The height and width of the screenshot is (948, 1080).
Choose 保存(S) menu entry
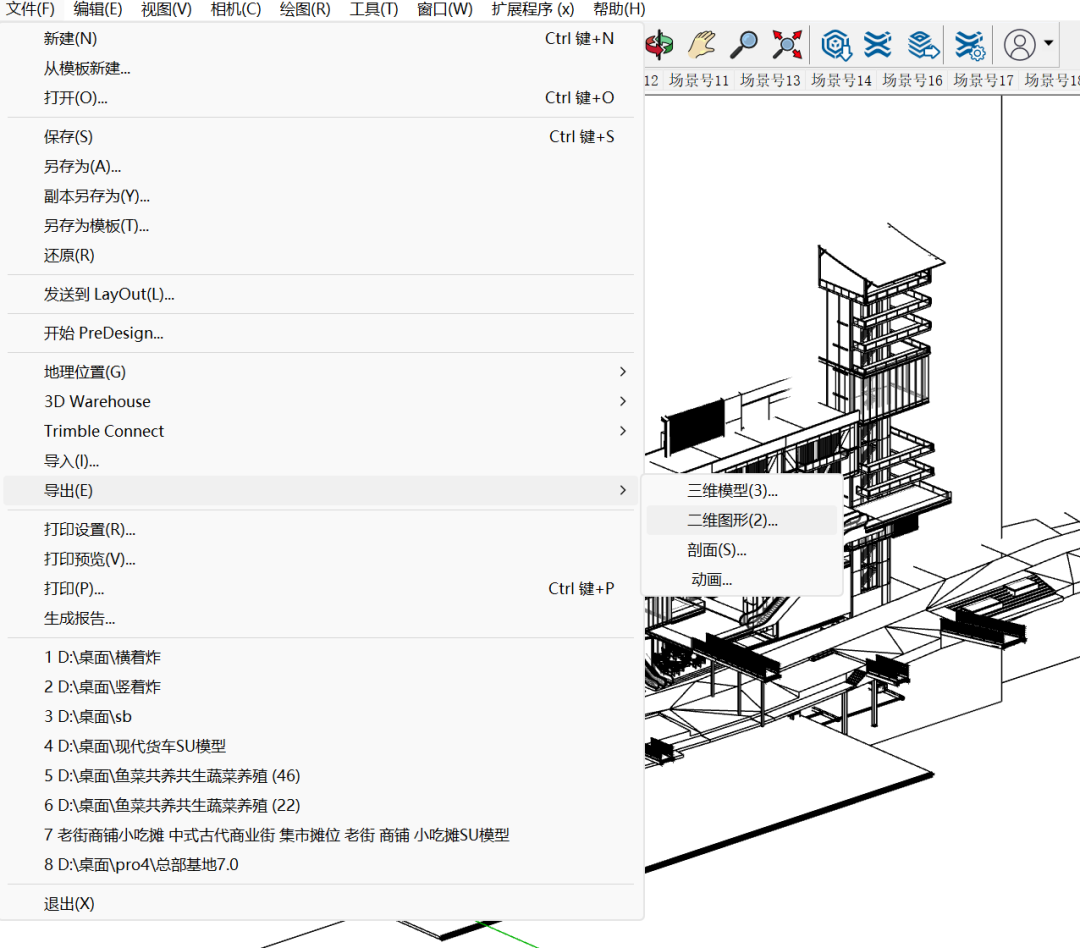(x=320, y=137)
